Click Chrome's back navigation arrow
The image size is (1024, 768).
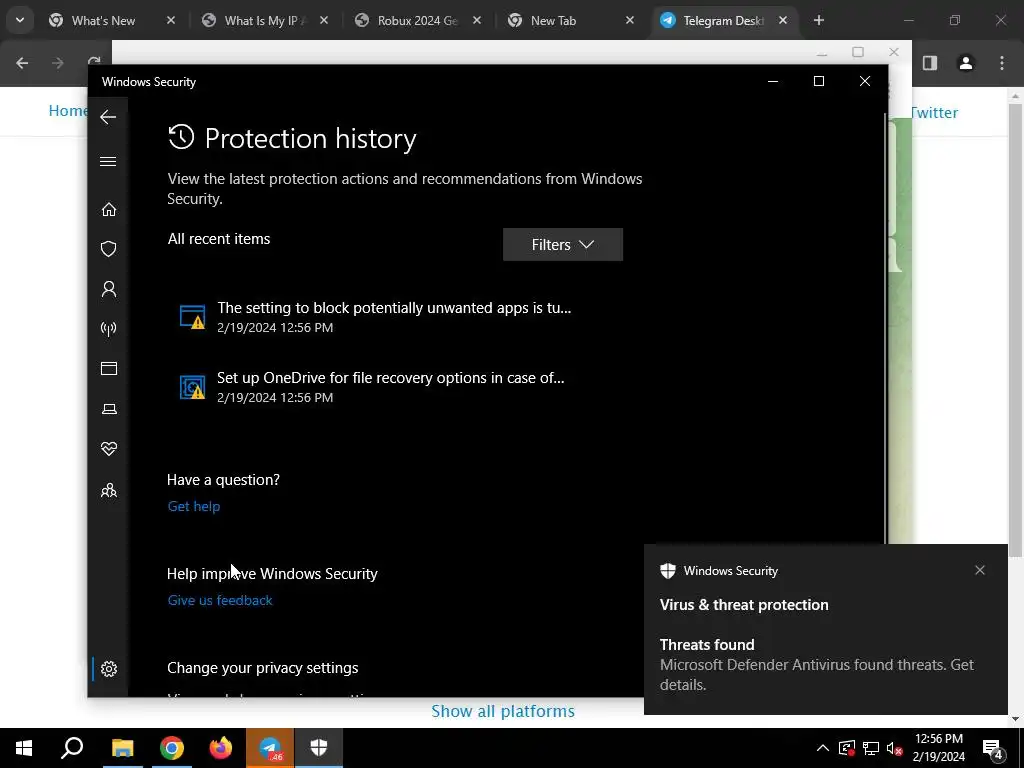[x=22, y=63]
